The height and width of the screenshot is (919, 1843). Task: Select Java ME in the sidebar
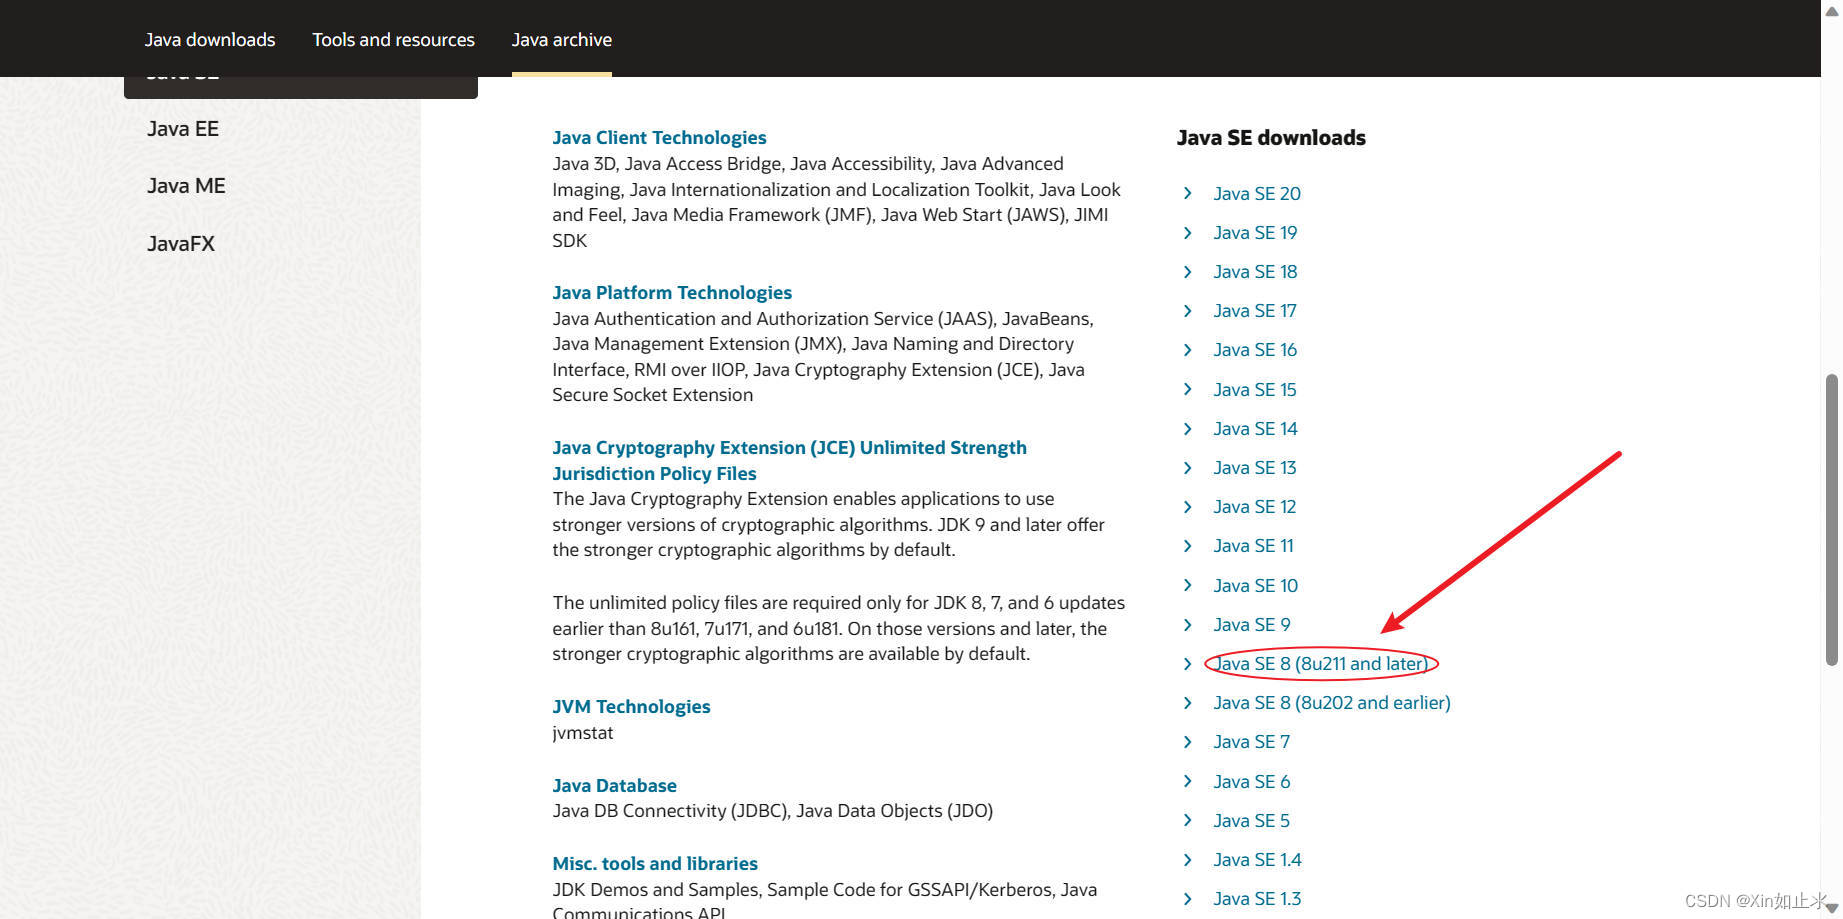[x=186, y=186]
